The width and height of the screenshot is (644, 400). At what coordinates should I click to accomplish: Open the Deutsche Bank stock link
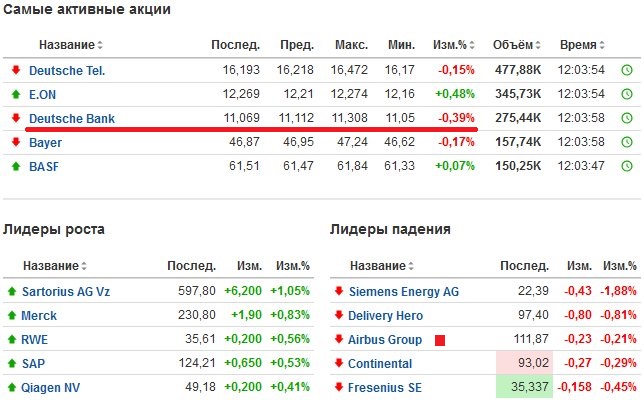tap(72, 119)
